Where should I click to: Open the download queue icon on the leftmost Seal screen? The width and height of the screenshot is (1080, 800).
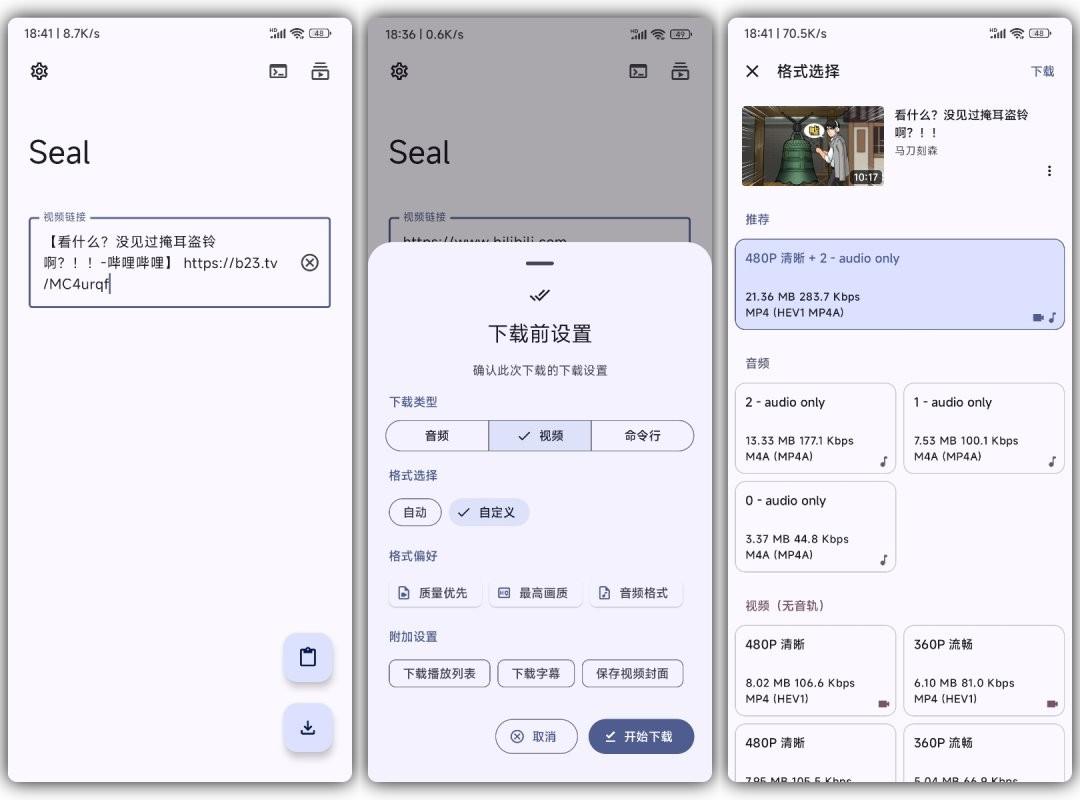click(x=320, y=71)
